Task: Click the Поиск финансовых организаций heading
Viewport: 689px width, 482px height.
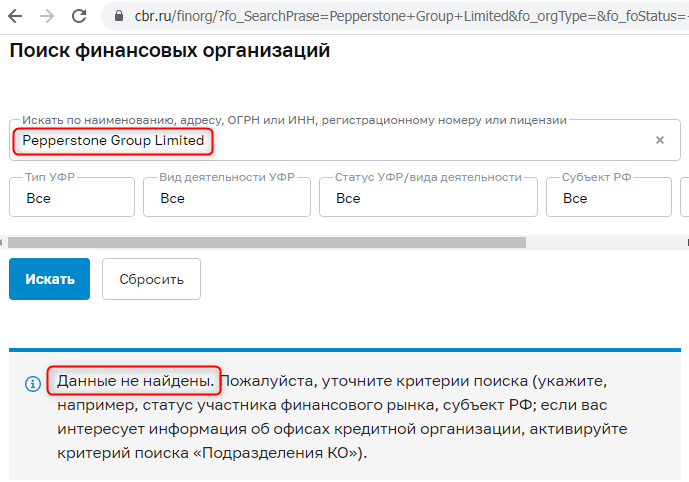Action: point(170,50)
